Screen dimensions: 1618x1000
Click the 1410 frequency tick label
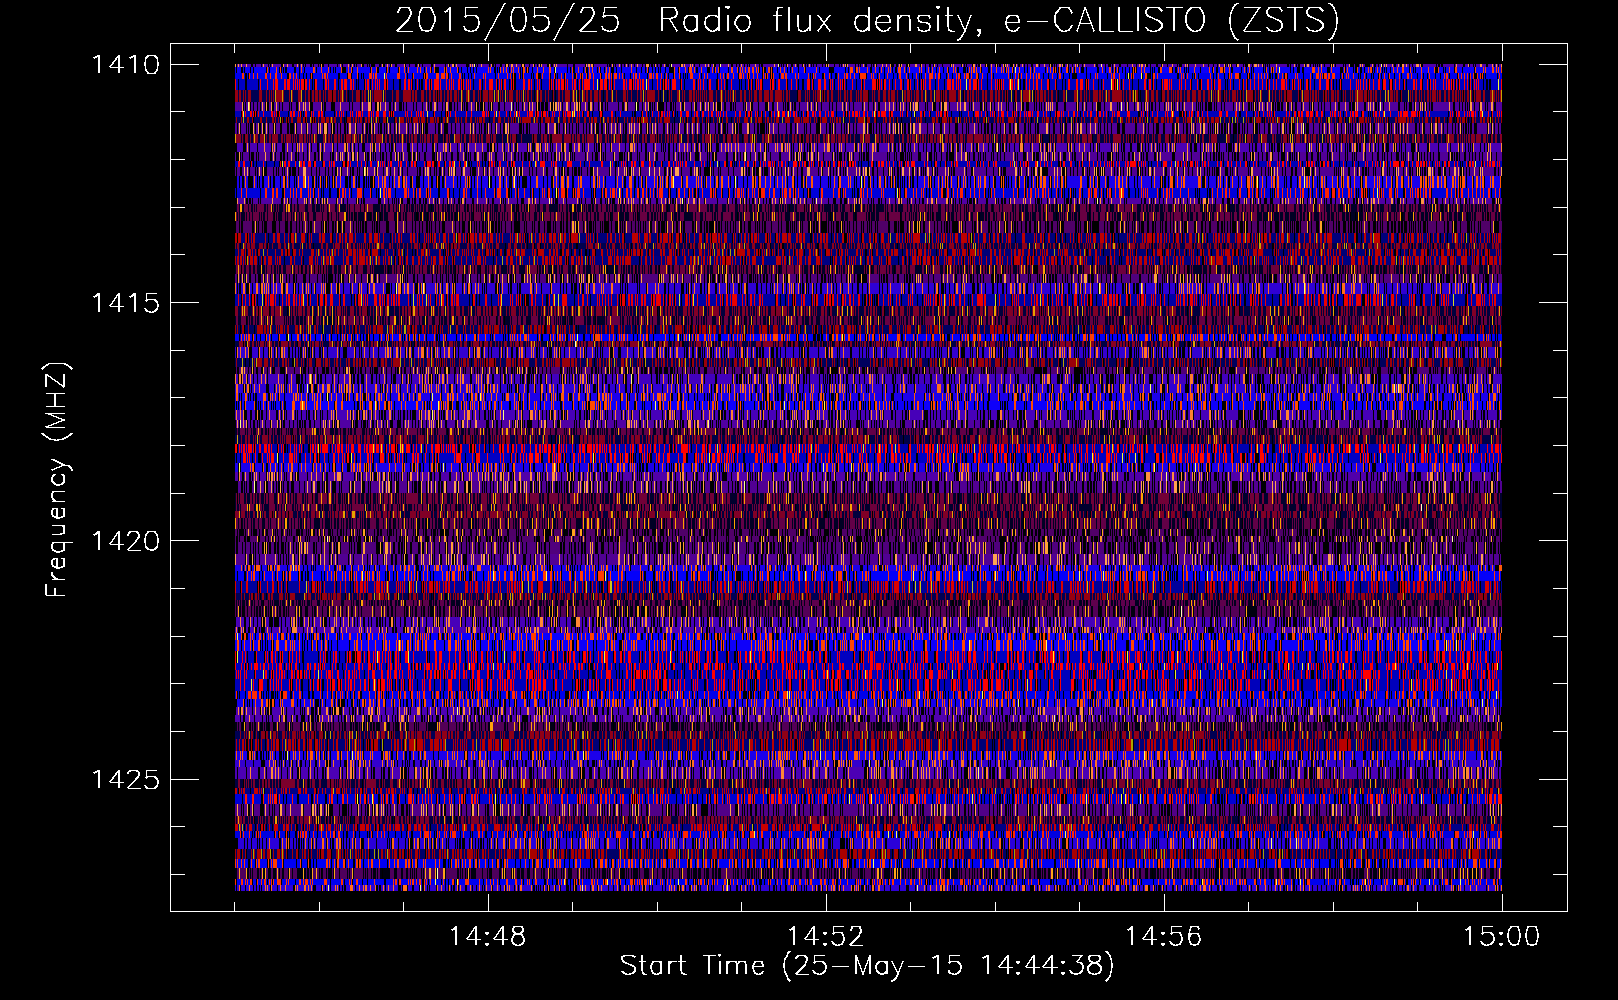[x=125, y=65]
